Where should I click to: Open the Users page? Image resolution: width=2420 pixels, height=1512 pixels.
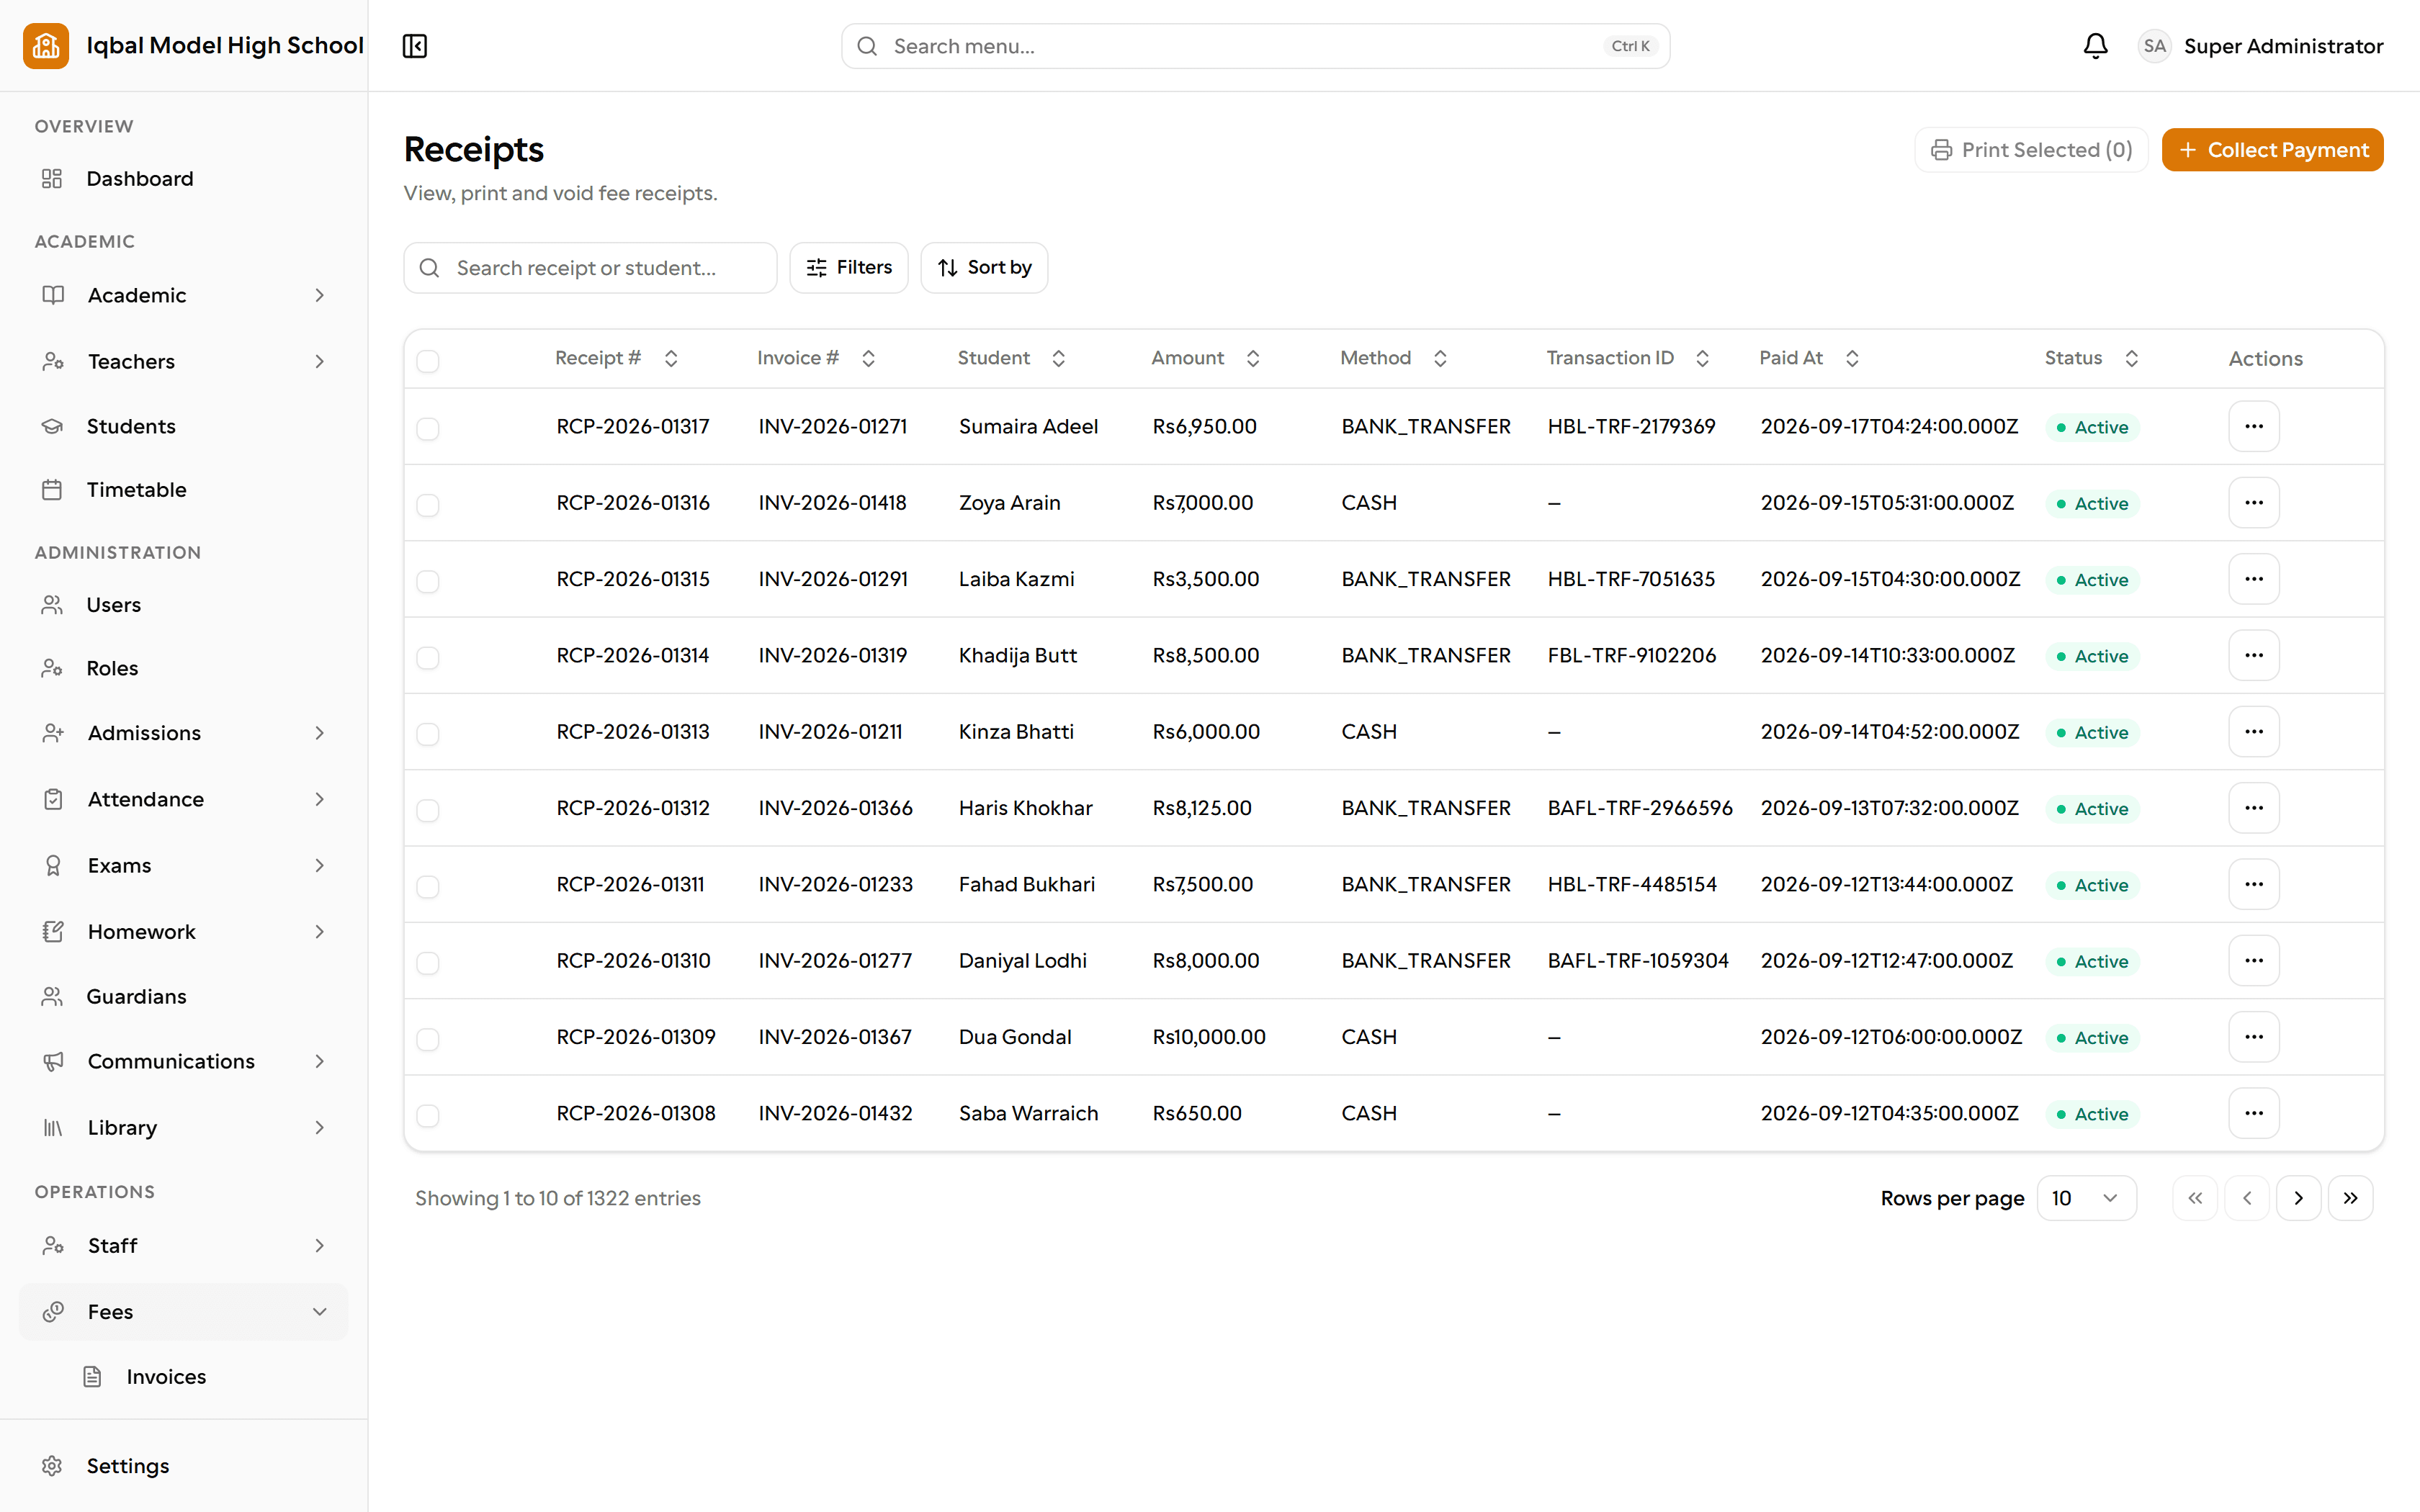pos(184,605)
